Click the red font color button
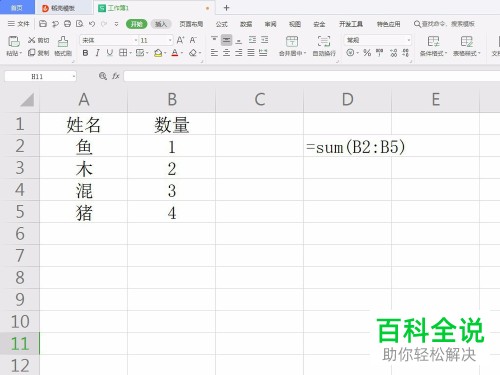This screenshot has height=375, width=500. coord(175,53)
